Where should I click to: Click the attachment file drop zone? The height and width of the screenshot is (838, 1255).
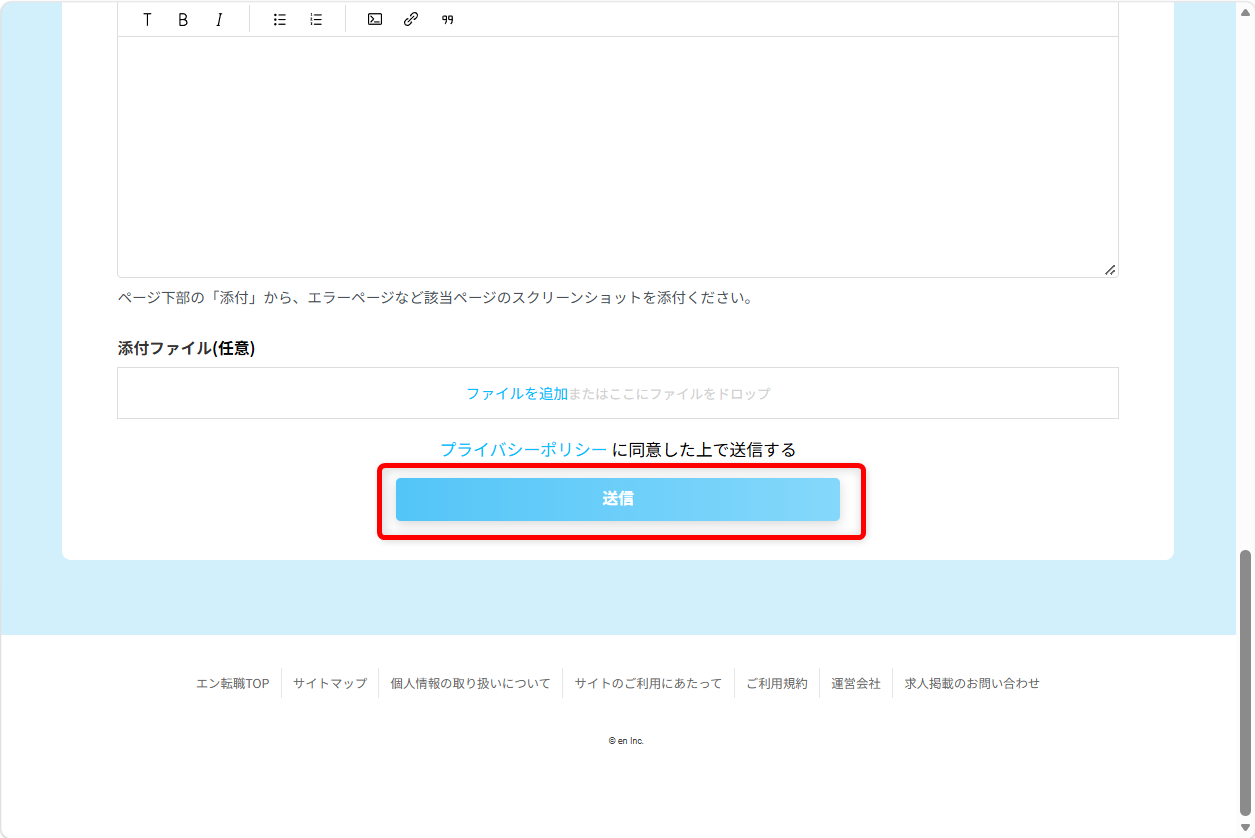pyautogui.click(x=617, y=393)
